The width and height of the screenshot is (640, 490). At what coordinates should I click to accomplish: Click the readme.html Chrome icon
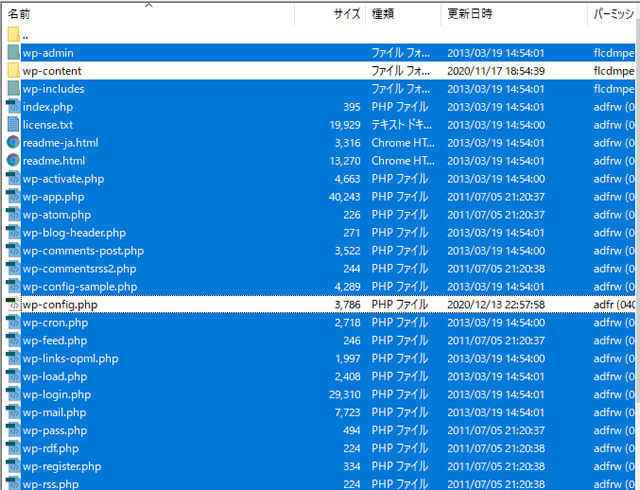[x=13, y=160]
